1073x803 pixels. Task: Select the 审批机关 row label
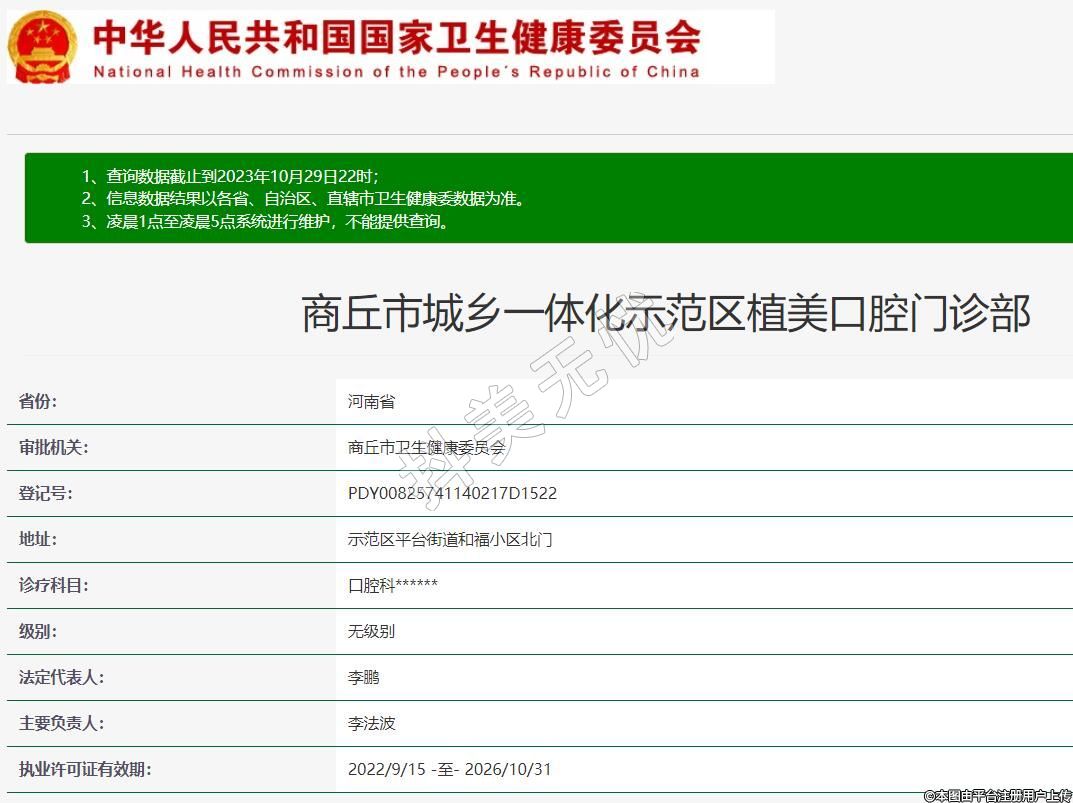[54, 448]
